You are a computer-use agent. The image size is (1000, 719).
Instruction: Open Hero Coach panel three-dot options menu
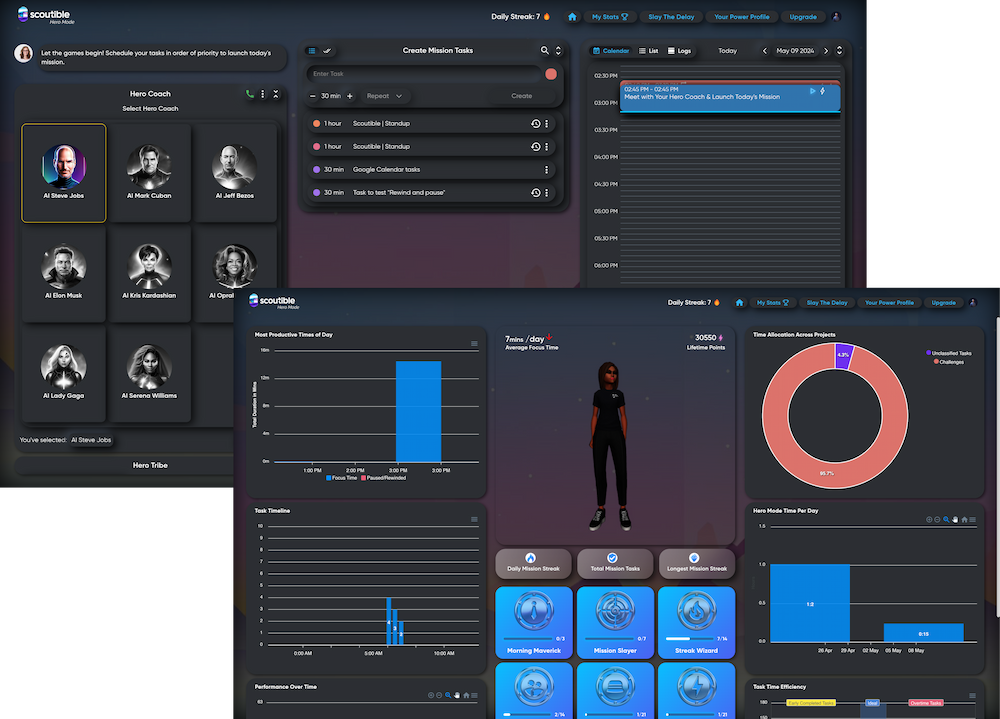tap(263, 94)
